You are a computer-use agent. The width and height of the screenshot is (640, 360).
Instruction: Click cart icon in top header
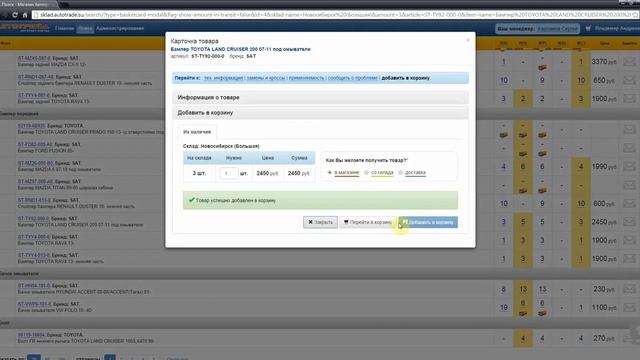click(x=588, y=29)
